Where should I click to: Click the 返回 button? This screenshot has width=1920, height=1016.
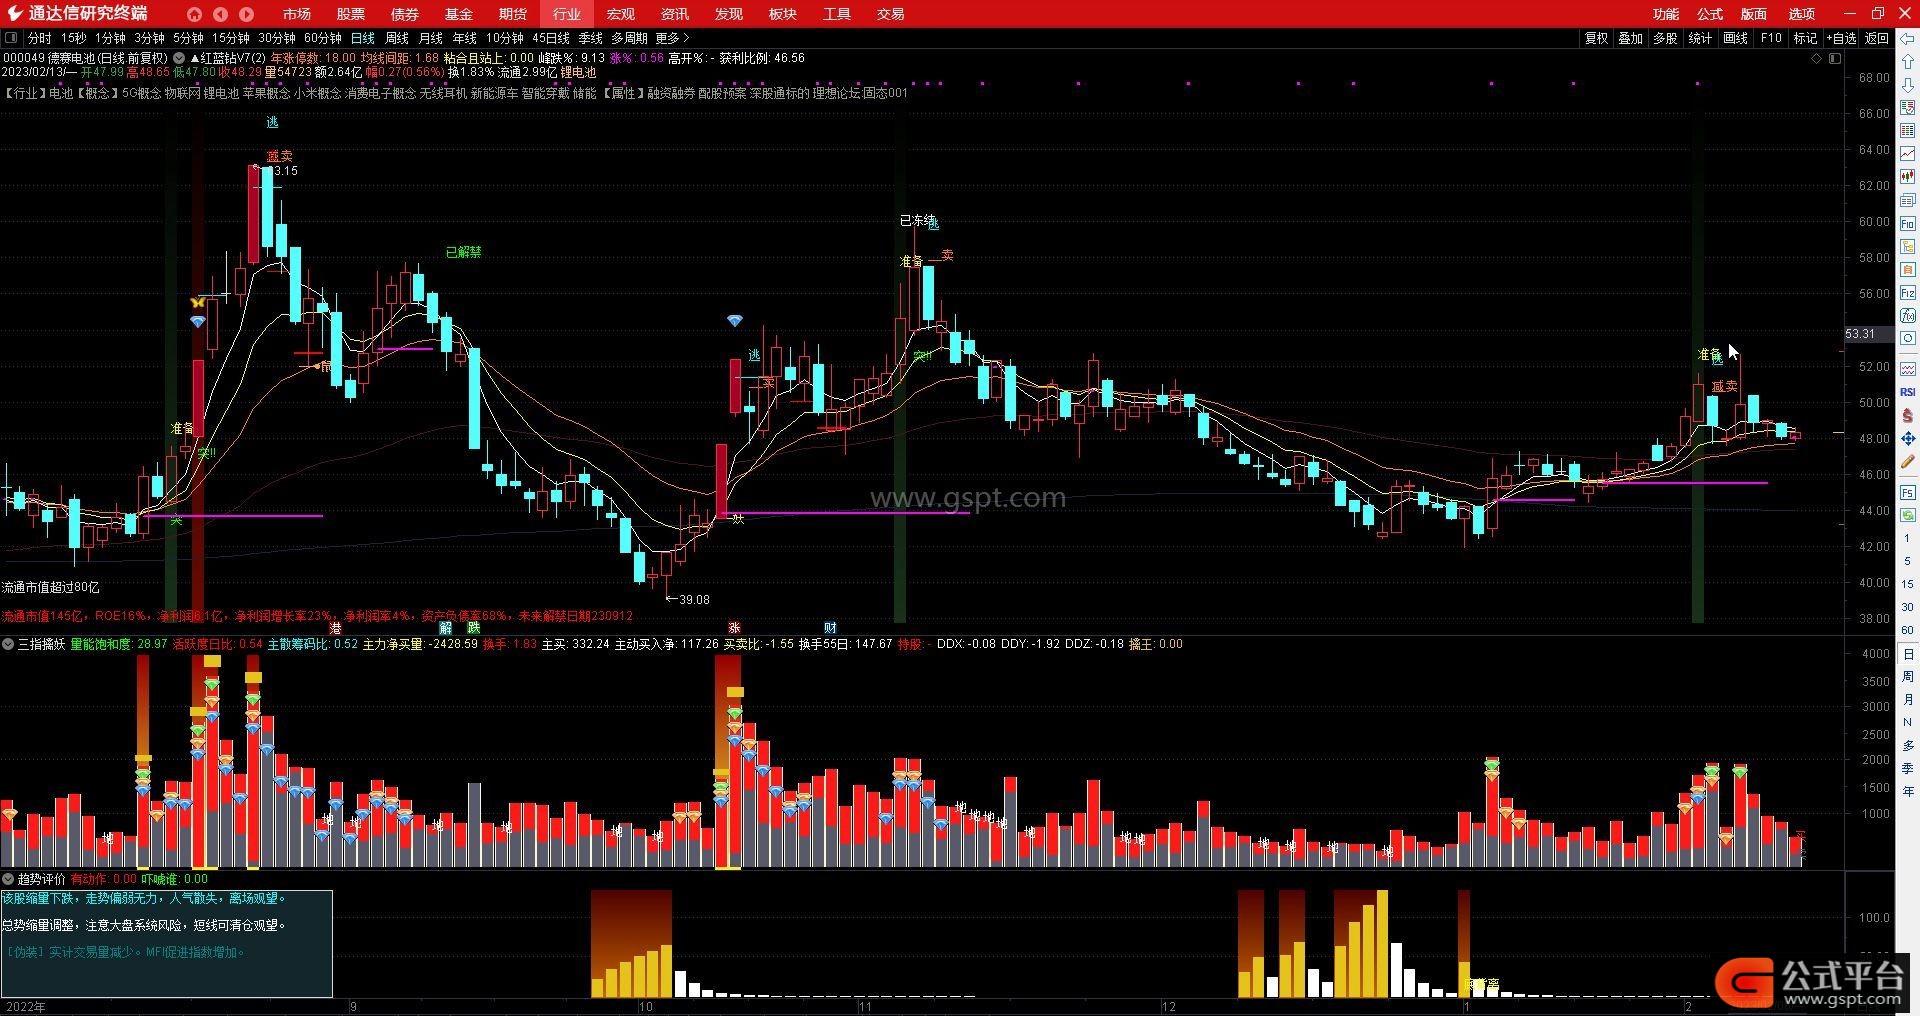click(1877, 38)
